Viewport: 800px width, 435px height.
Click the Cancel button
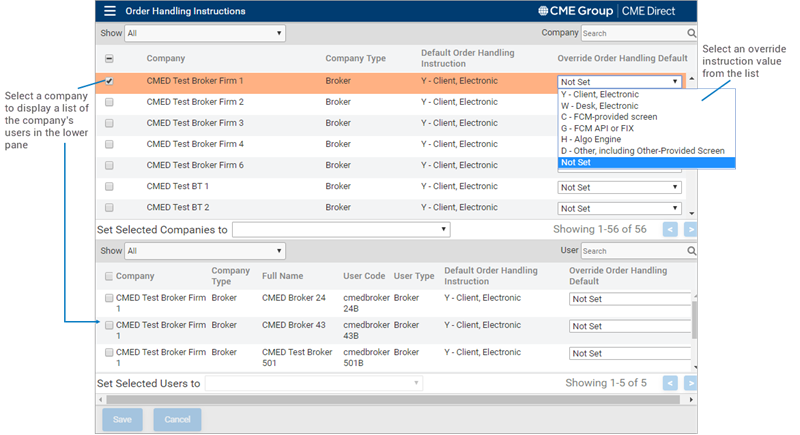tap(177, 419)
